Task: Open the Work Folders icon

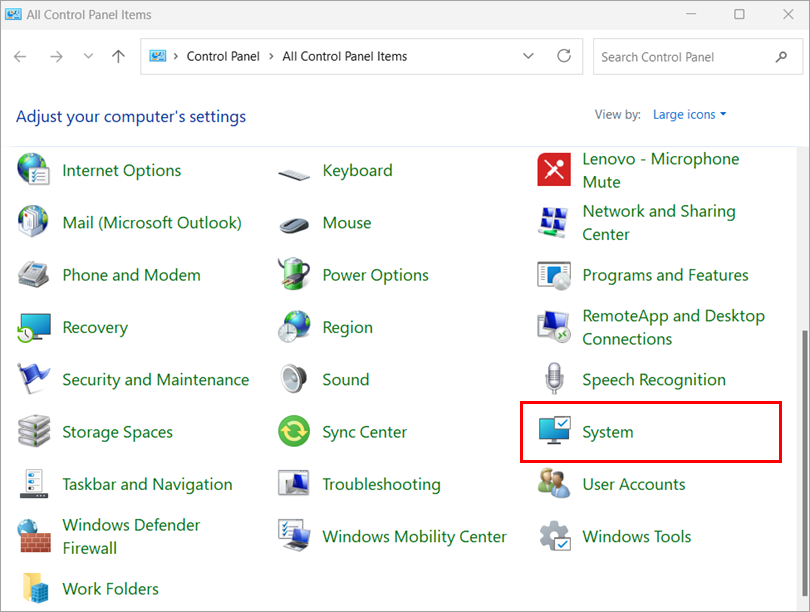Action: coord(34,588)
